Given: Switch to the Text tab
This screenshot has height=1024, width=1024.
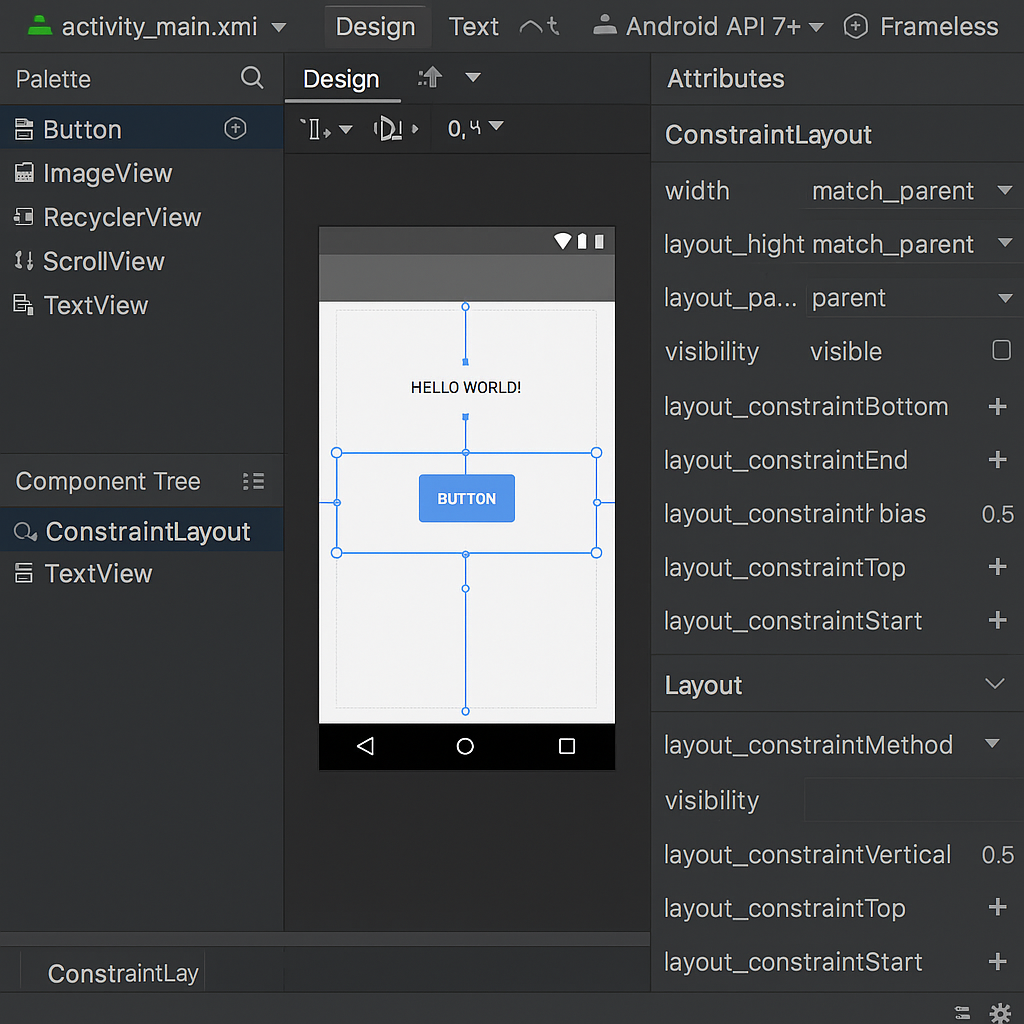Looking at the screenshot, I should (473, 26).
